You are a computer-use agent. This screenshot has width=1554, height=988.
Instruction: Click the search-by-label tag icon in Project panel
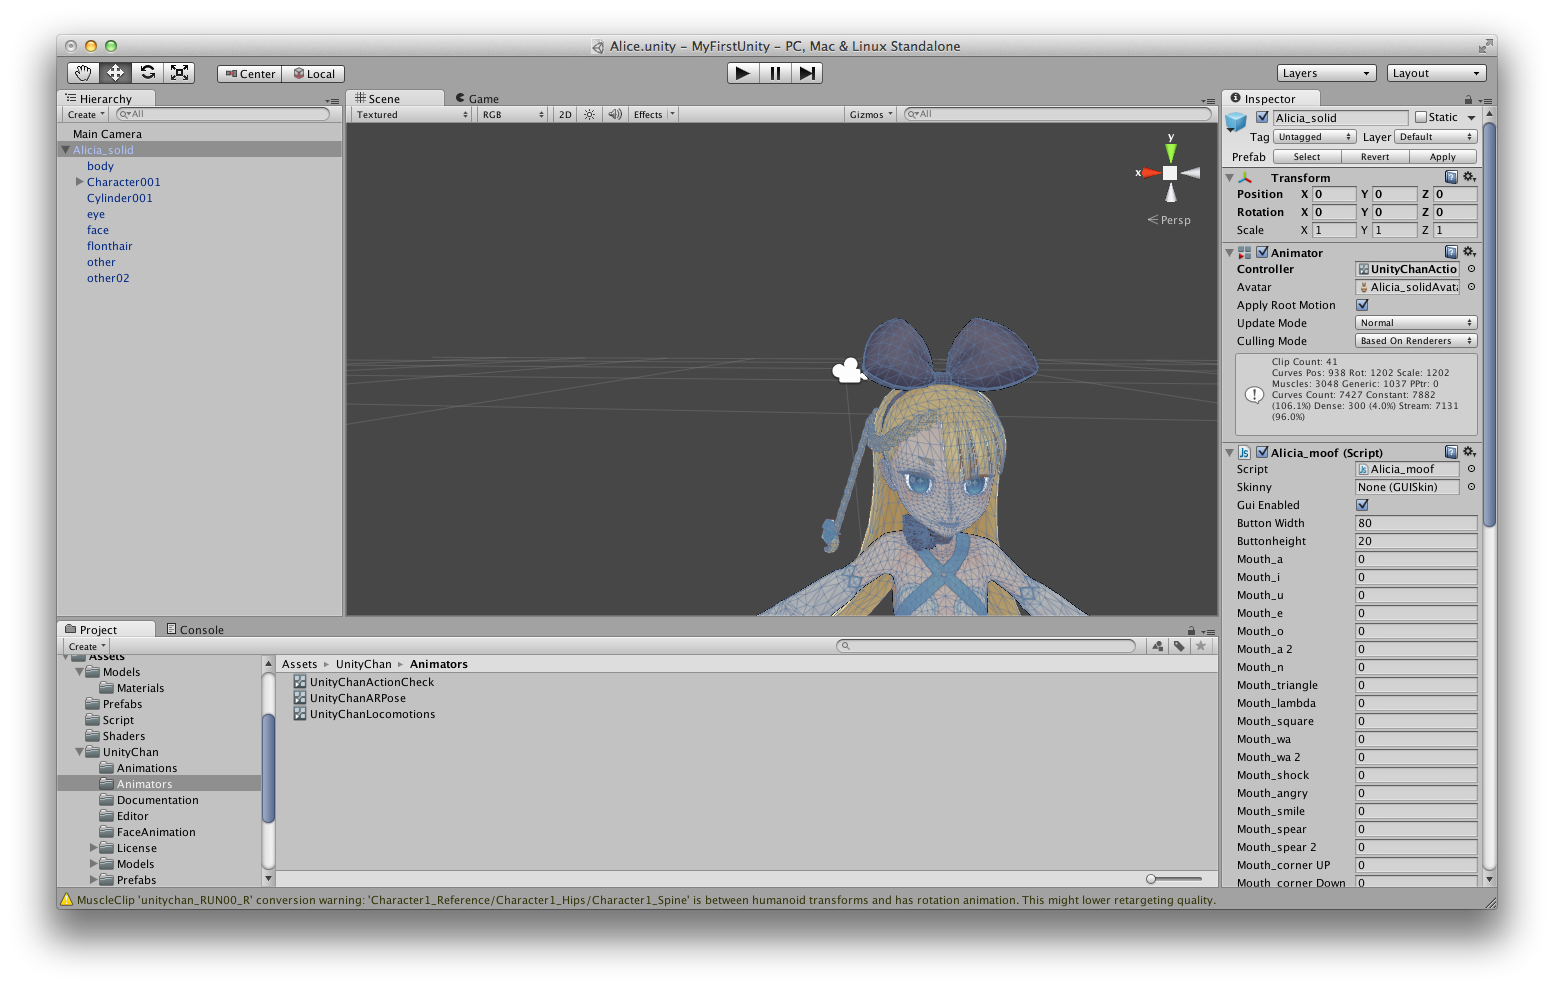(x=1179, y=646)
